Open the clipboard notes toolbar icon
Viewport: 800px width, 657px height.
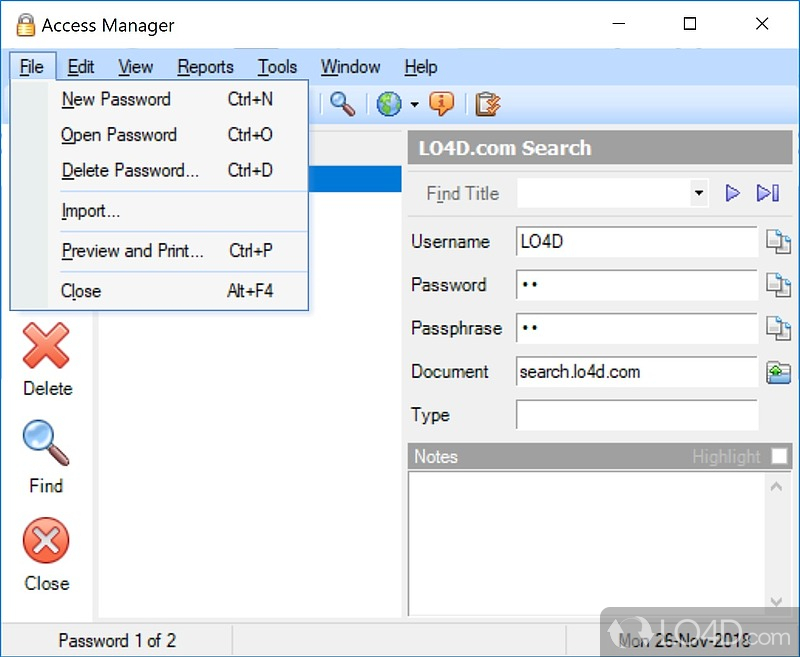[x=487, y=104]
